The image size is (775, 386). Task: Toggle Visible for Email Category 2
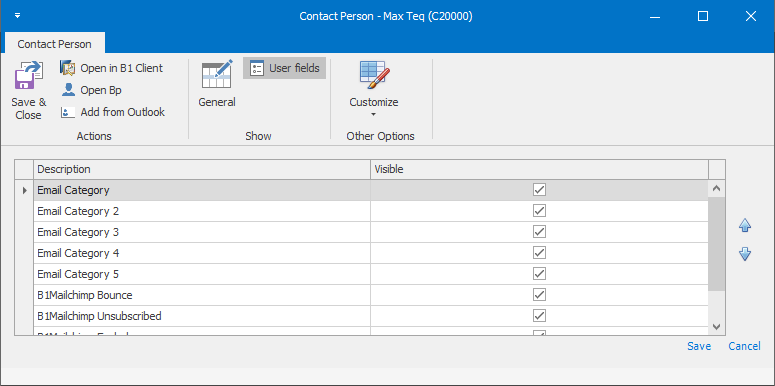coord(539,211)
